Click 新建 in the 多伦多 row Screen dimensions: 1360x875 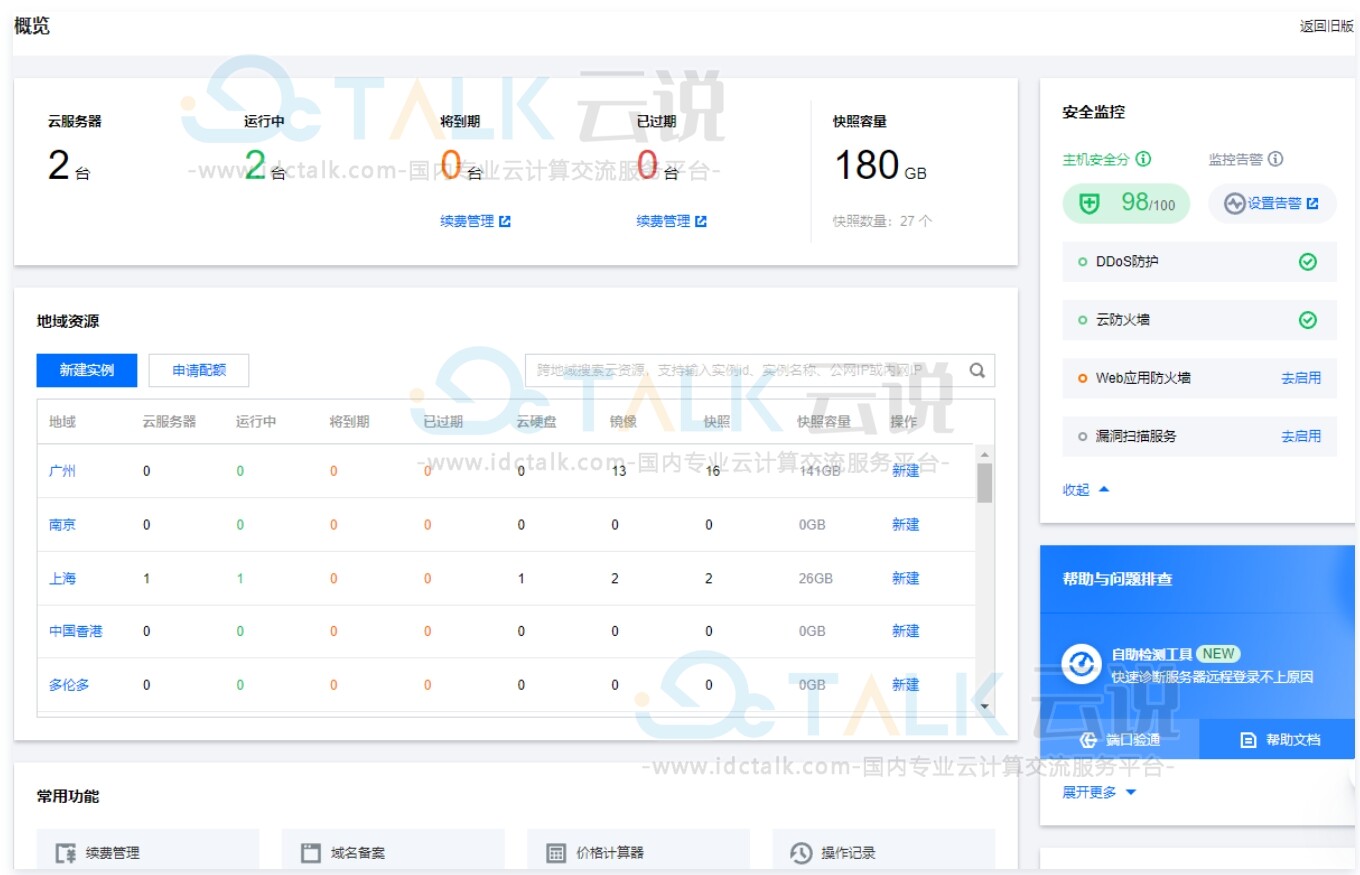click(x=905, y=685)
